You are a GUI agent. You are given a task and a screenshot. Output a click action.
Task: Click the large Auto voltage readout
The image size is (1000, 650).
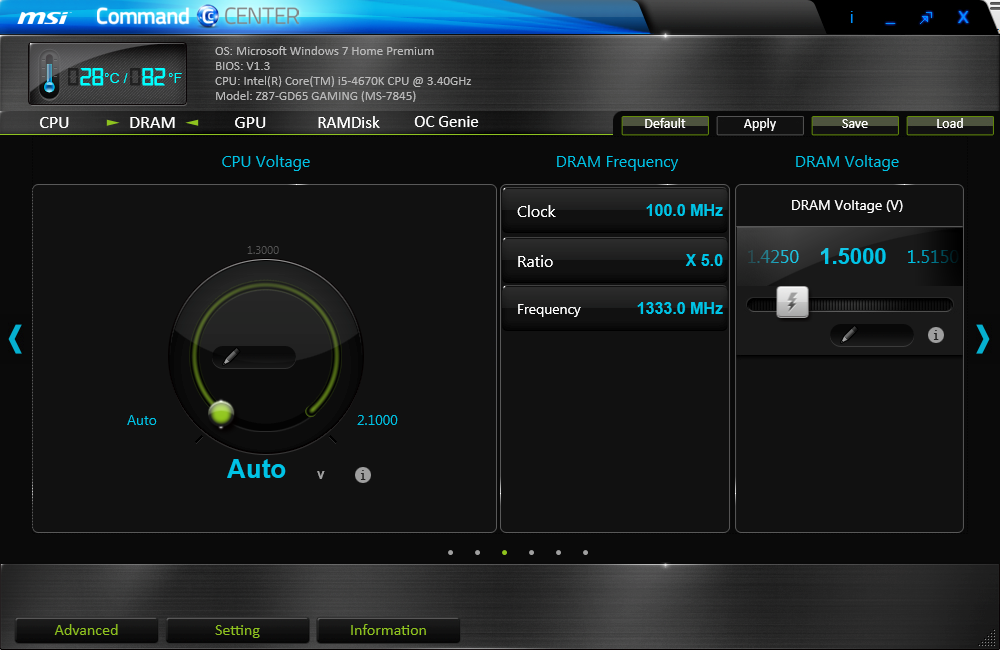[x=256, y=469]
